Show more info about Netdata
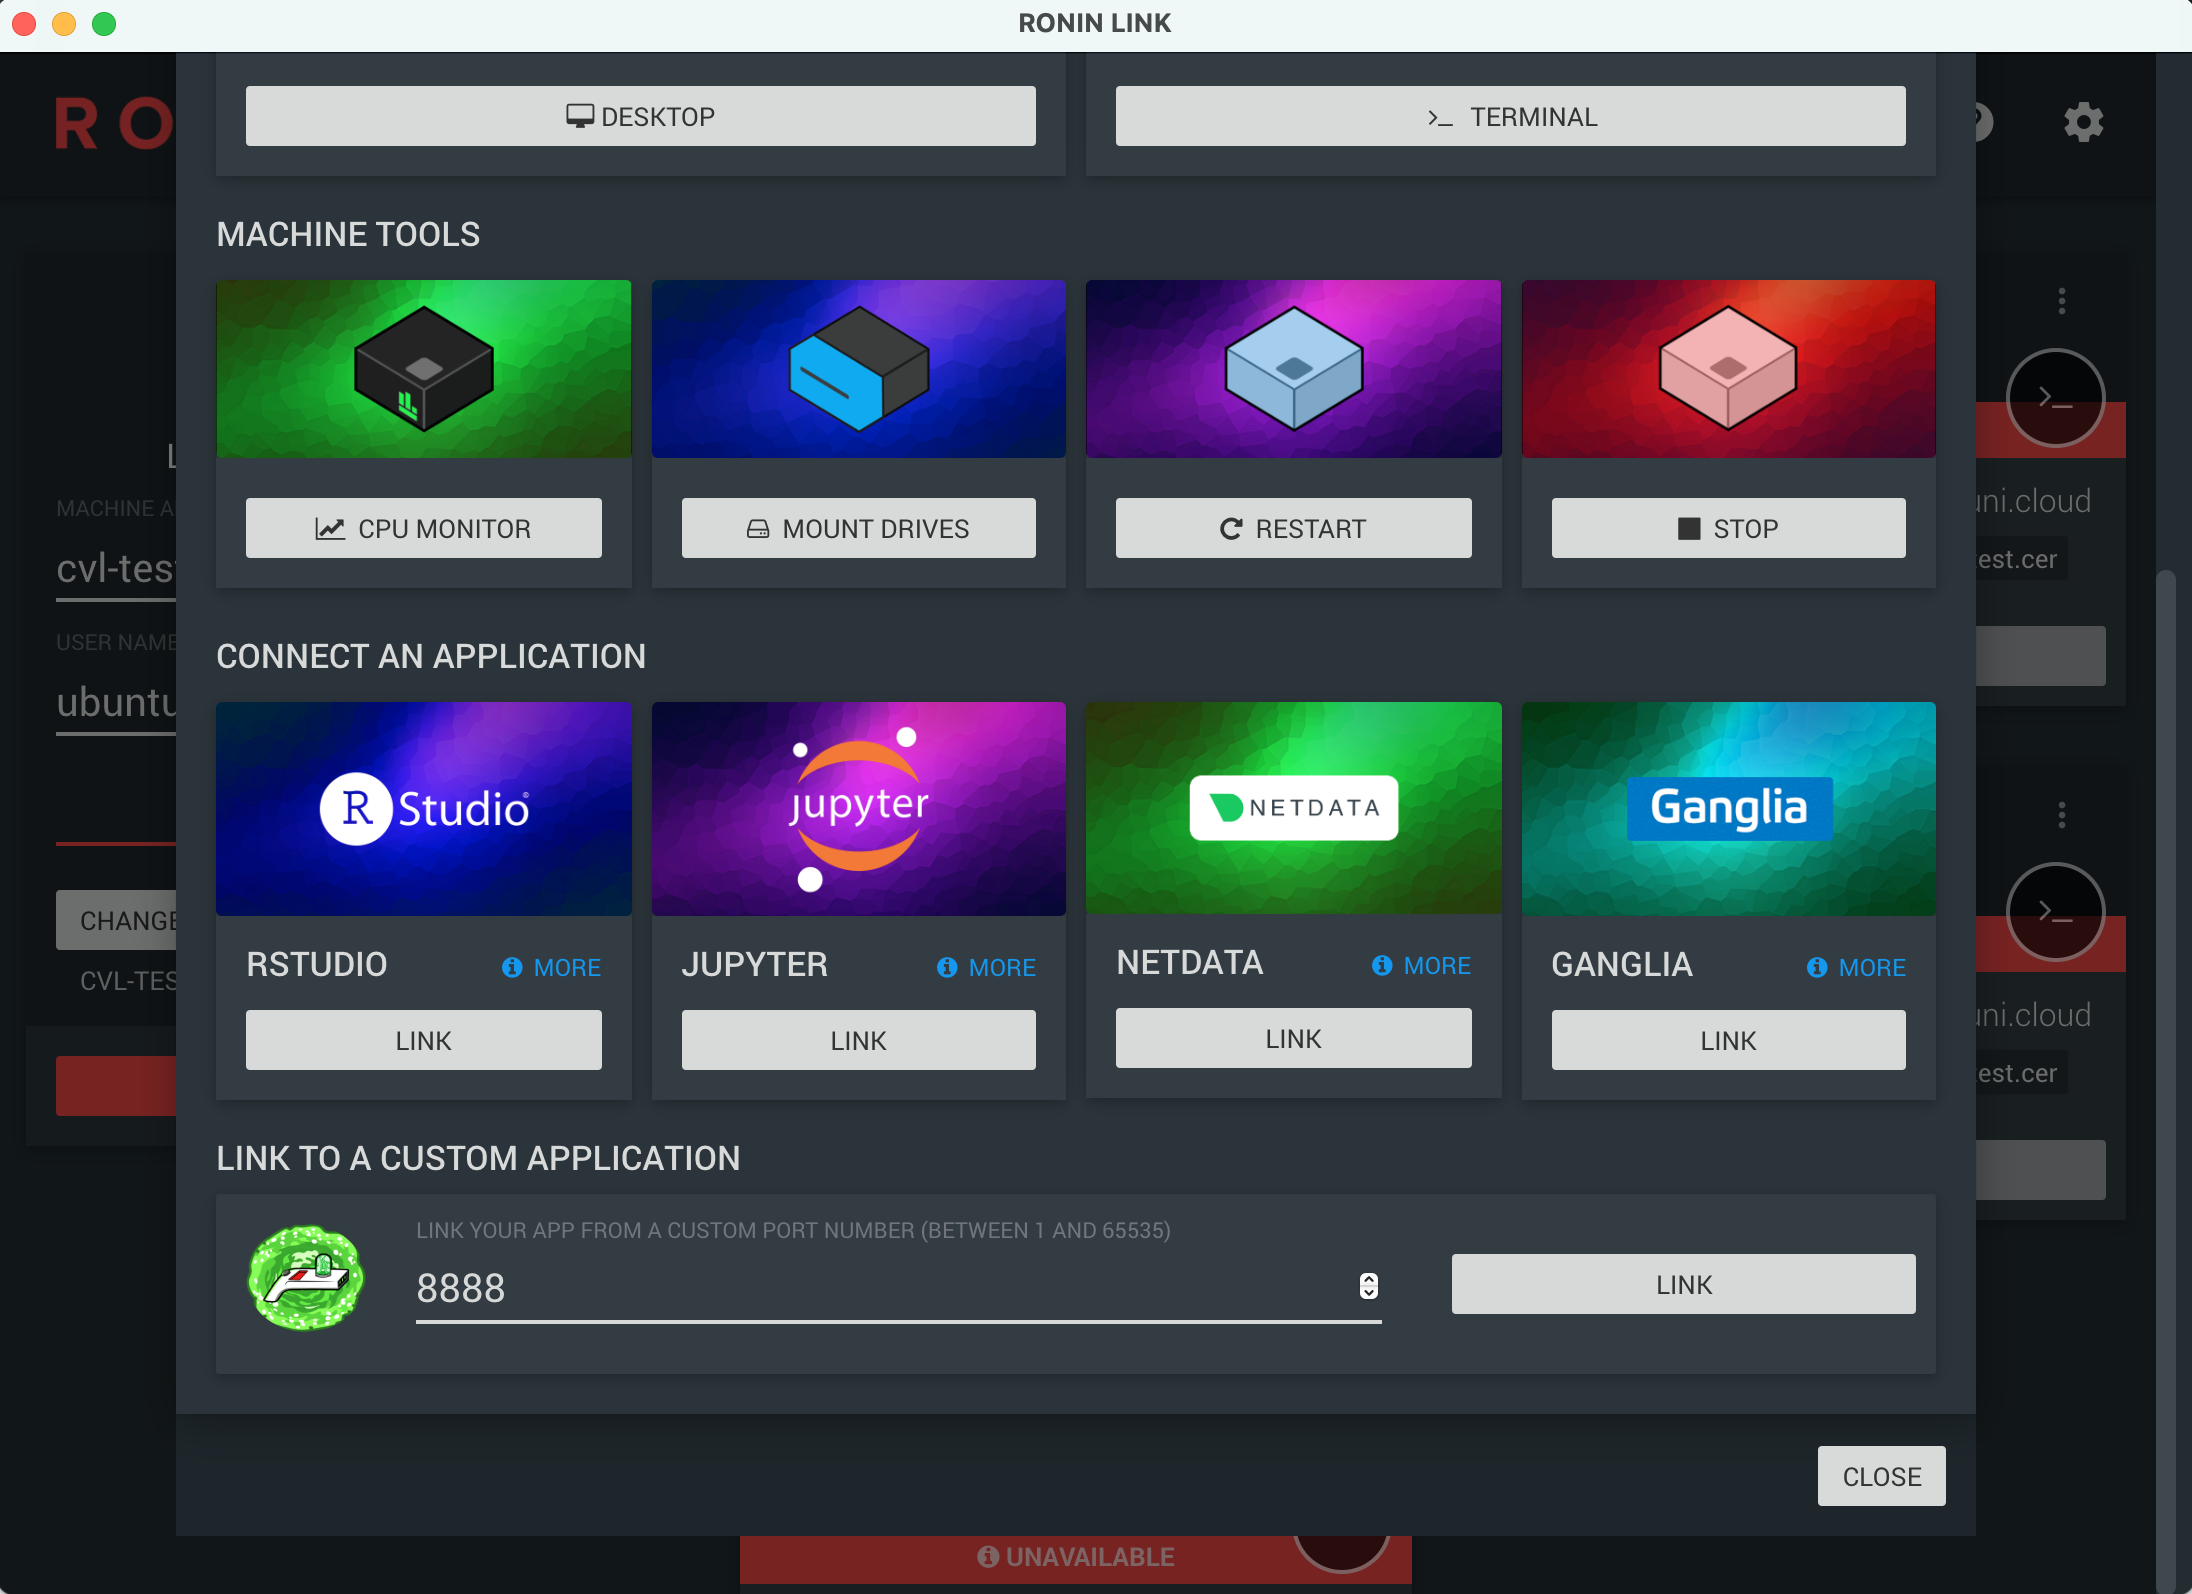Screen dimensions: 2192x1594 (x=1422, y=965)
